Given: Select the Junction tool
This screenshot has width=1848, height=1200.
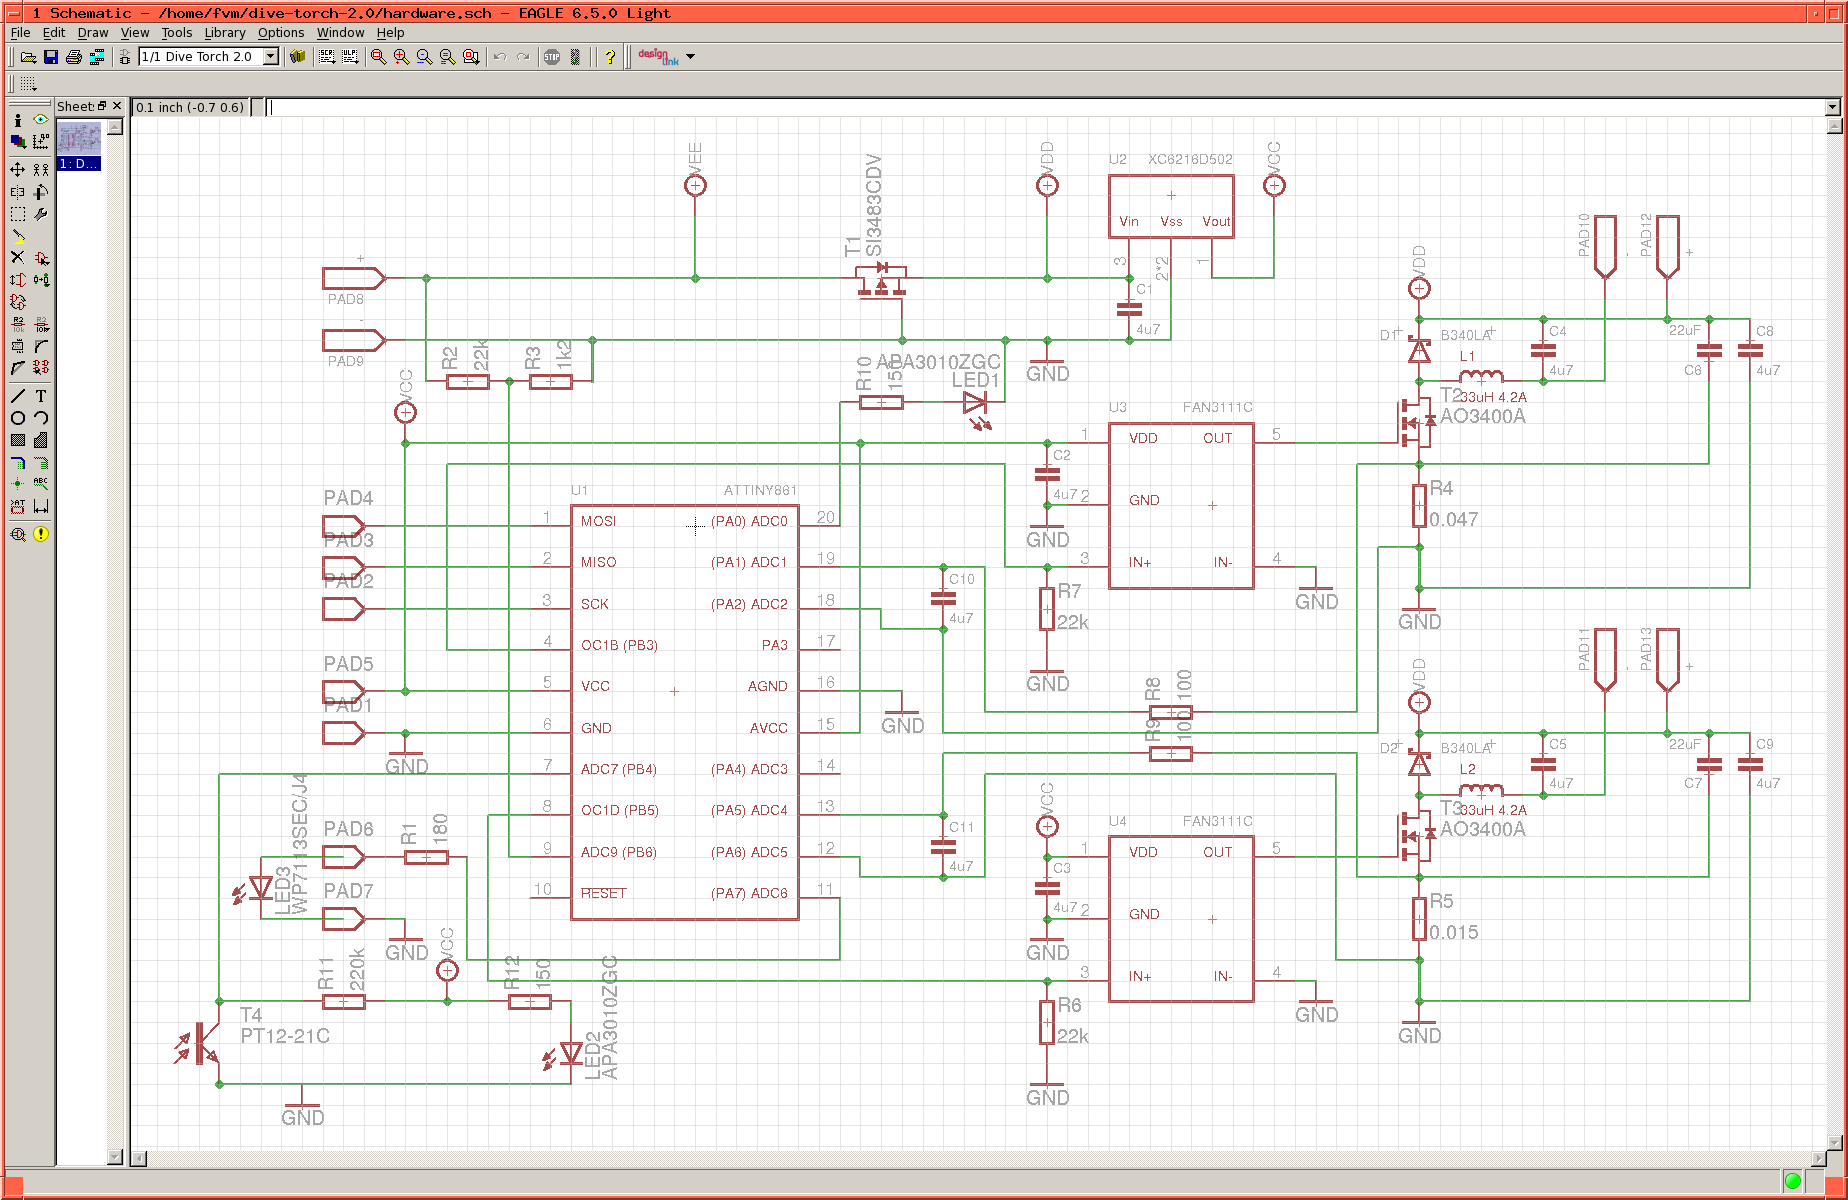Looking at the screenshot, I should pos(18,484).
